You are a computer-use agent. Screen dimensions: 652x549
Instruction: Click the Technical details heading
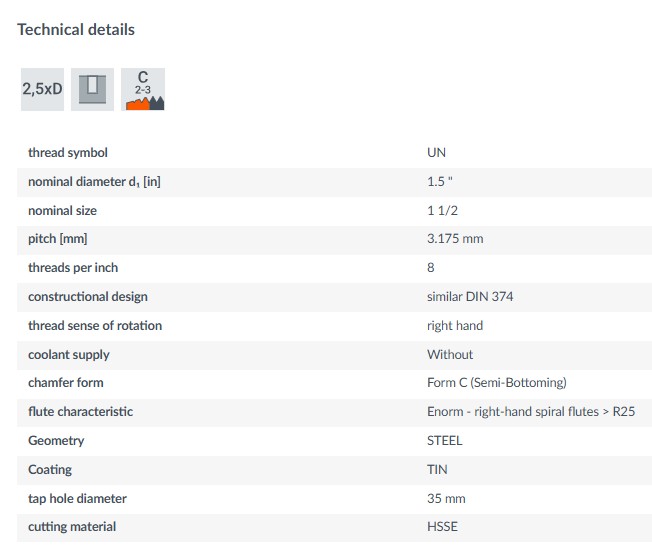[x=76, y=30]
